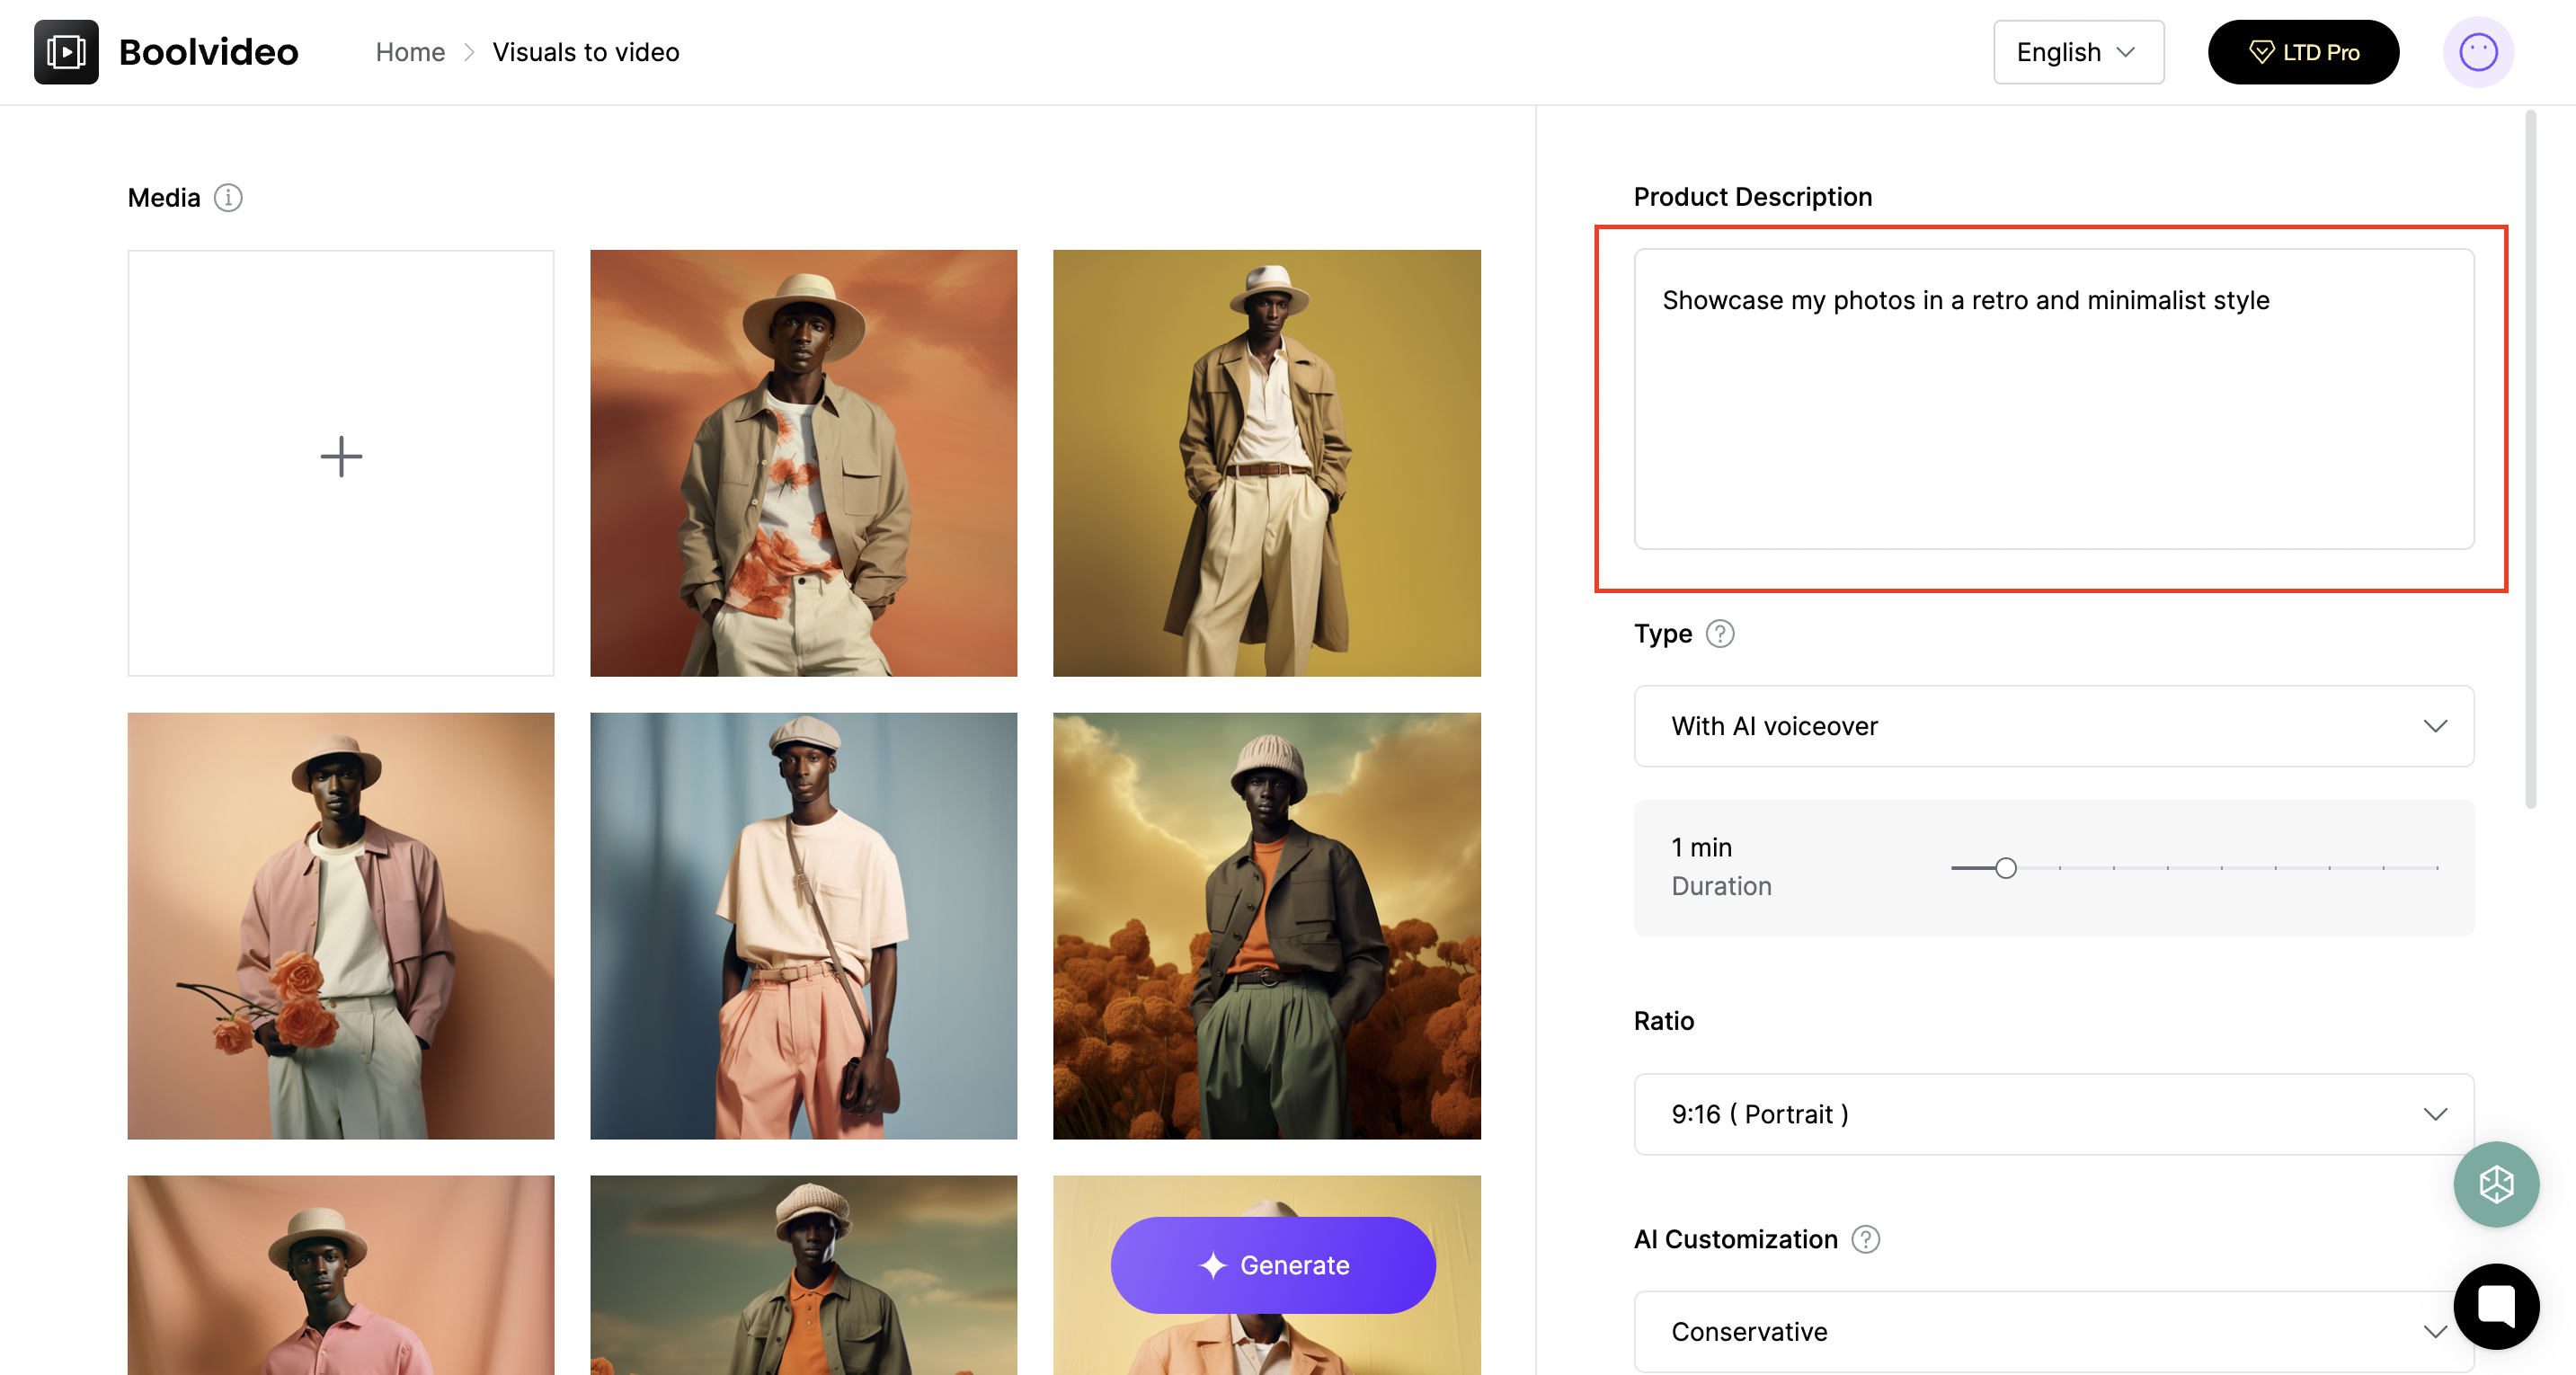Select the photo with mustard yellow background

[1266, 463]
